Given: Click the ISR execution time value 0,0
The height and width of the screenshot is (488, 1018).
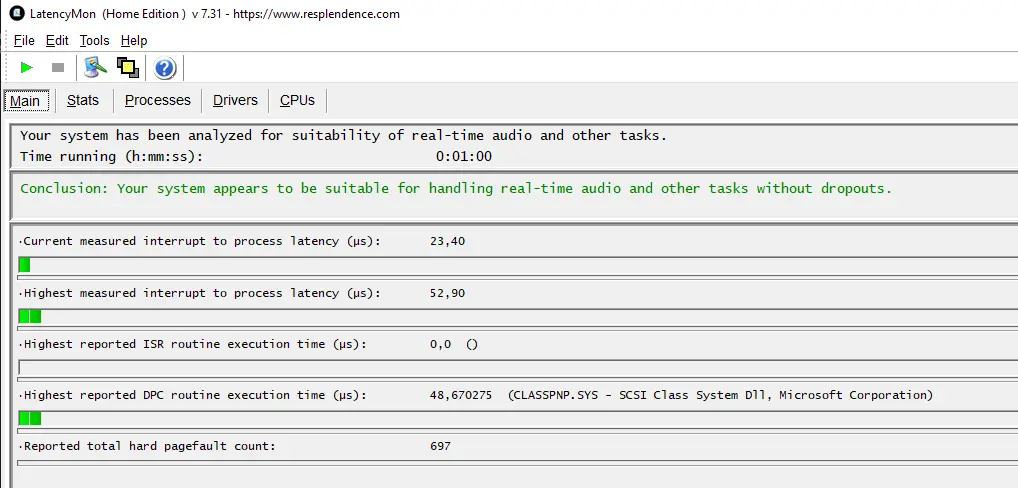Looking at the screenshot, I should click(x=440, y=345).
